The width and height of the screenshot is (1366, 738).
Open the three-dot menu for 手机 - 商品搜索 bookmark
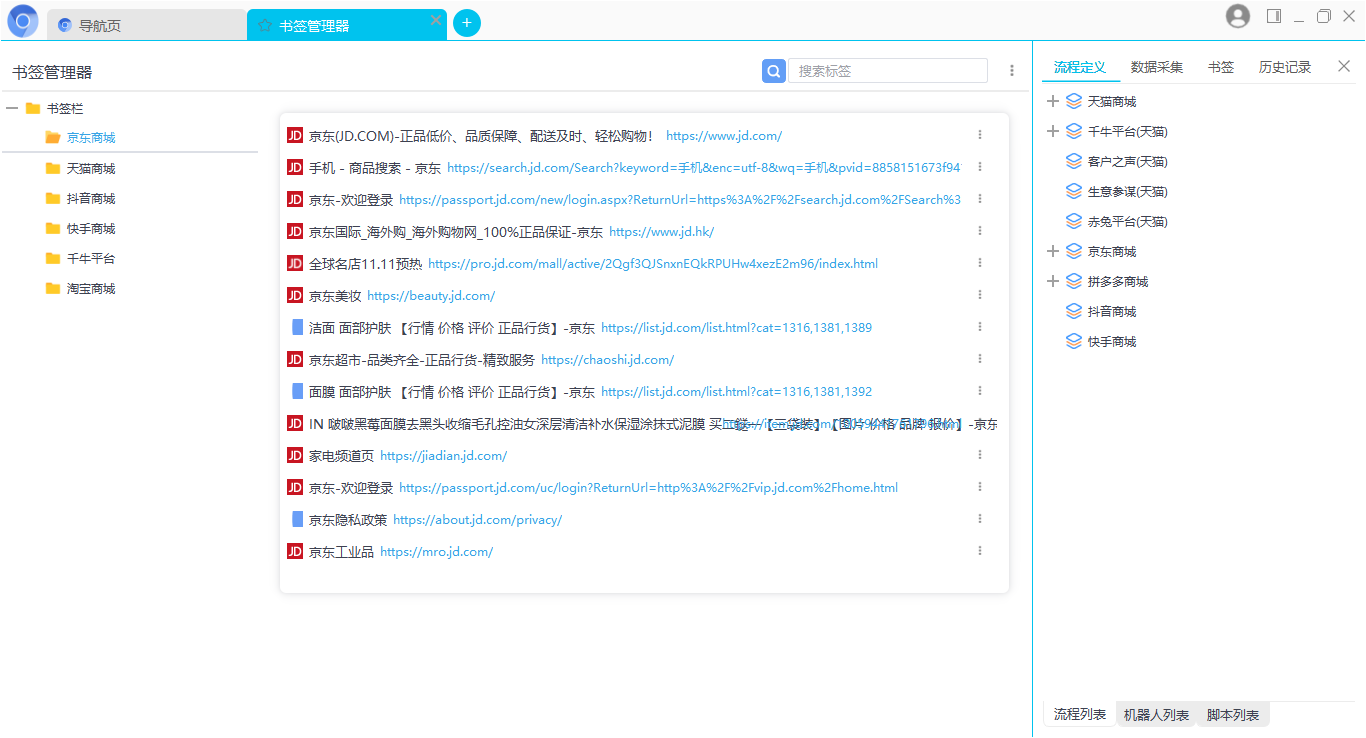tap(980, 167)
